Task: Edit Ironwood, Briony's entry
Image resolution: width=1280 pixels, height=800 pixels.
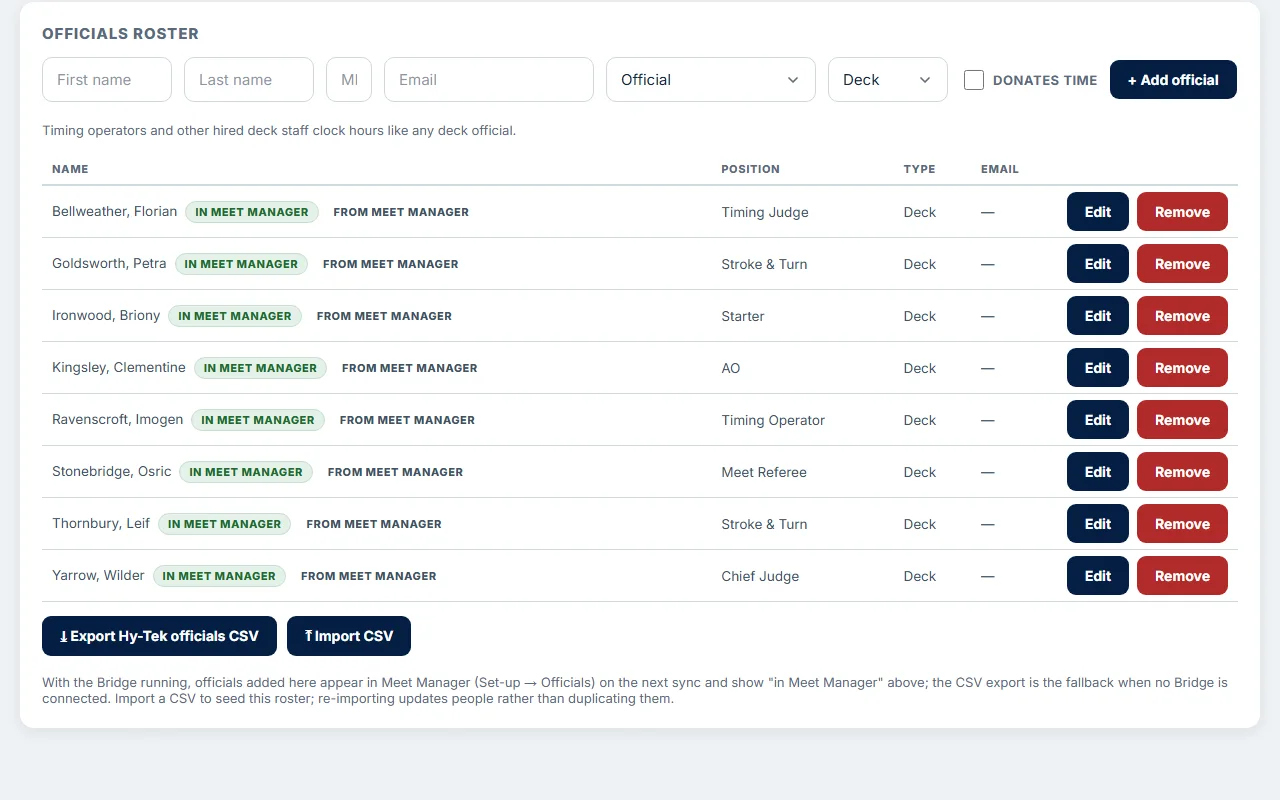Action: (x=1098, y=316)
